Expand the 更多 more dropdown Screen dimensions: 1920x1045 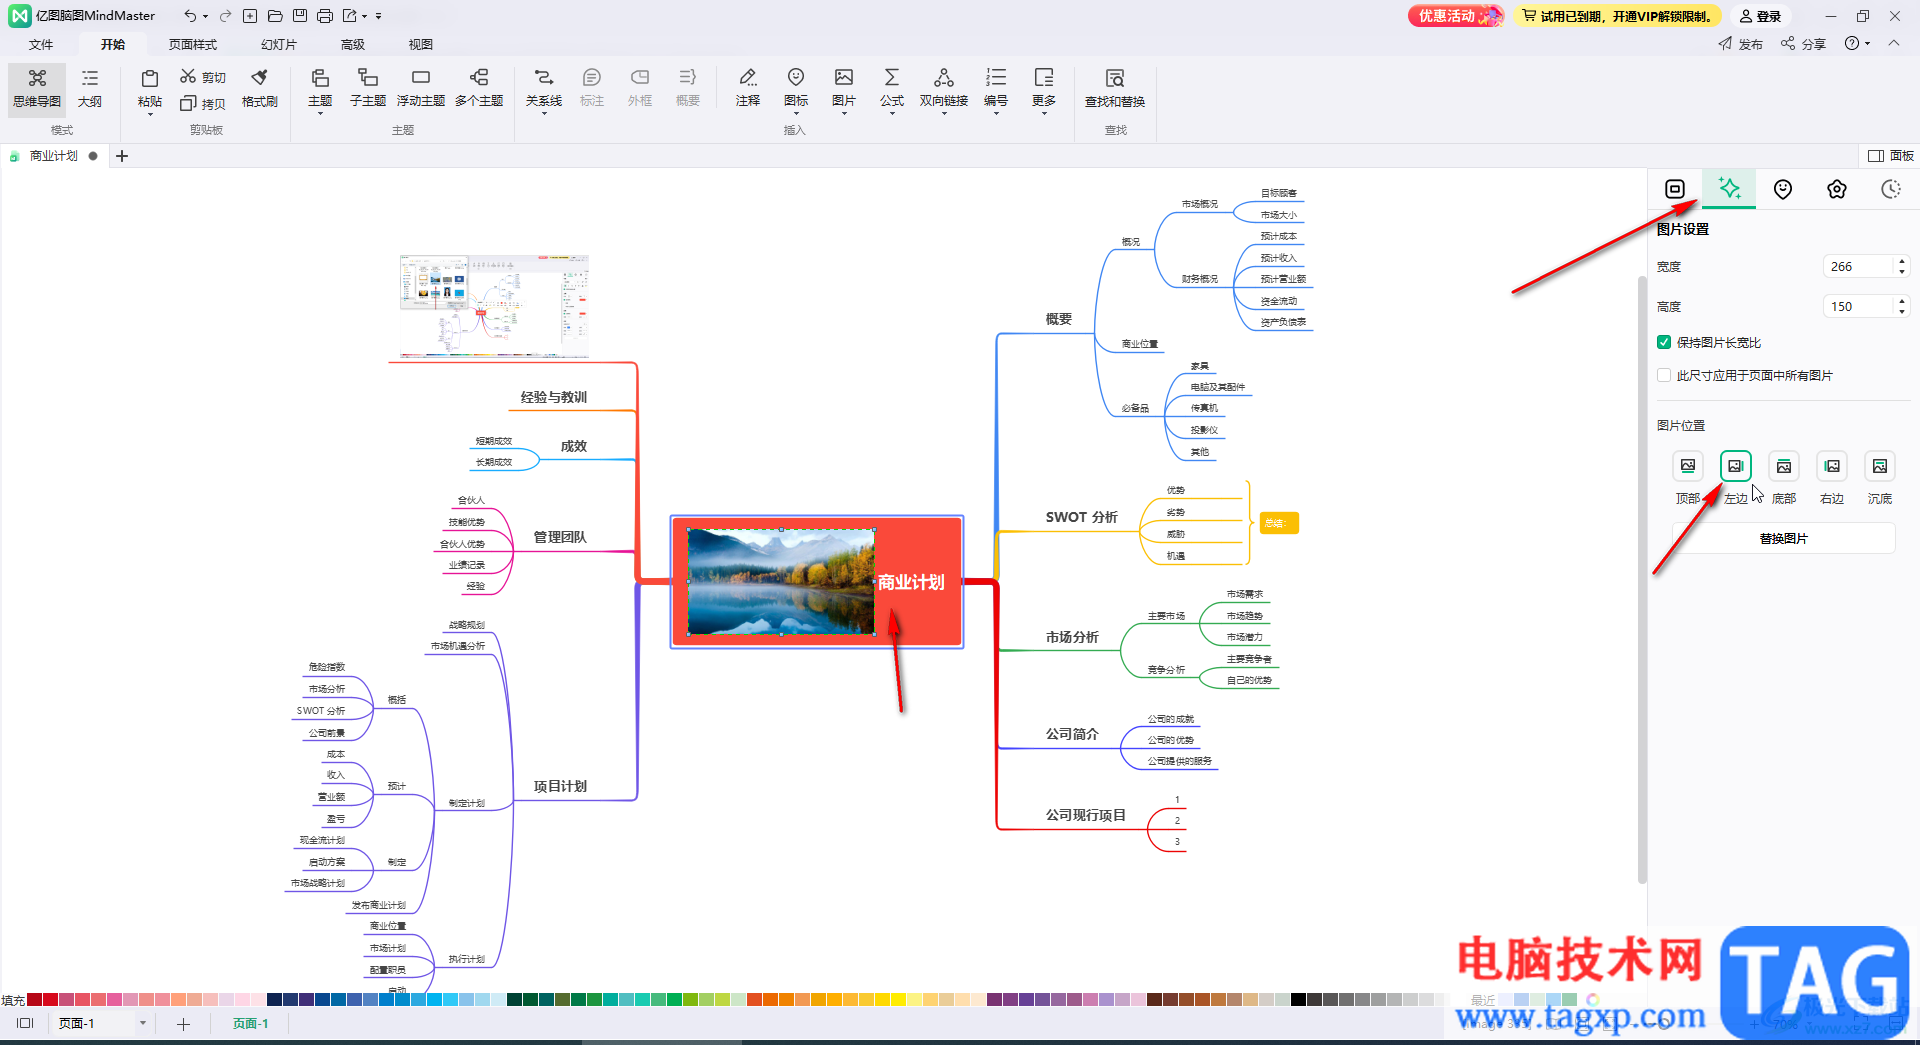pyautogui.click(x=1044, y=114)
